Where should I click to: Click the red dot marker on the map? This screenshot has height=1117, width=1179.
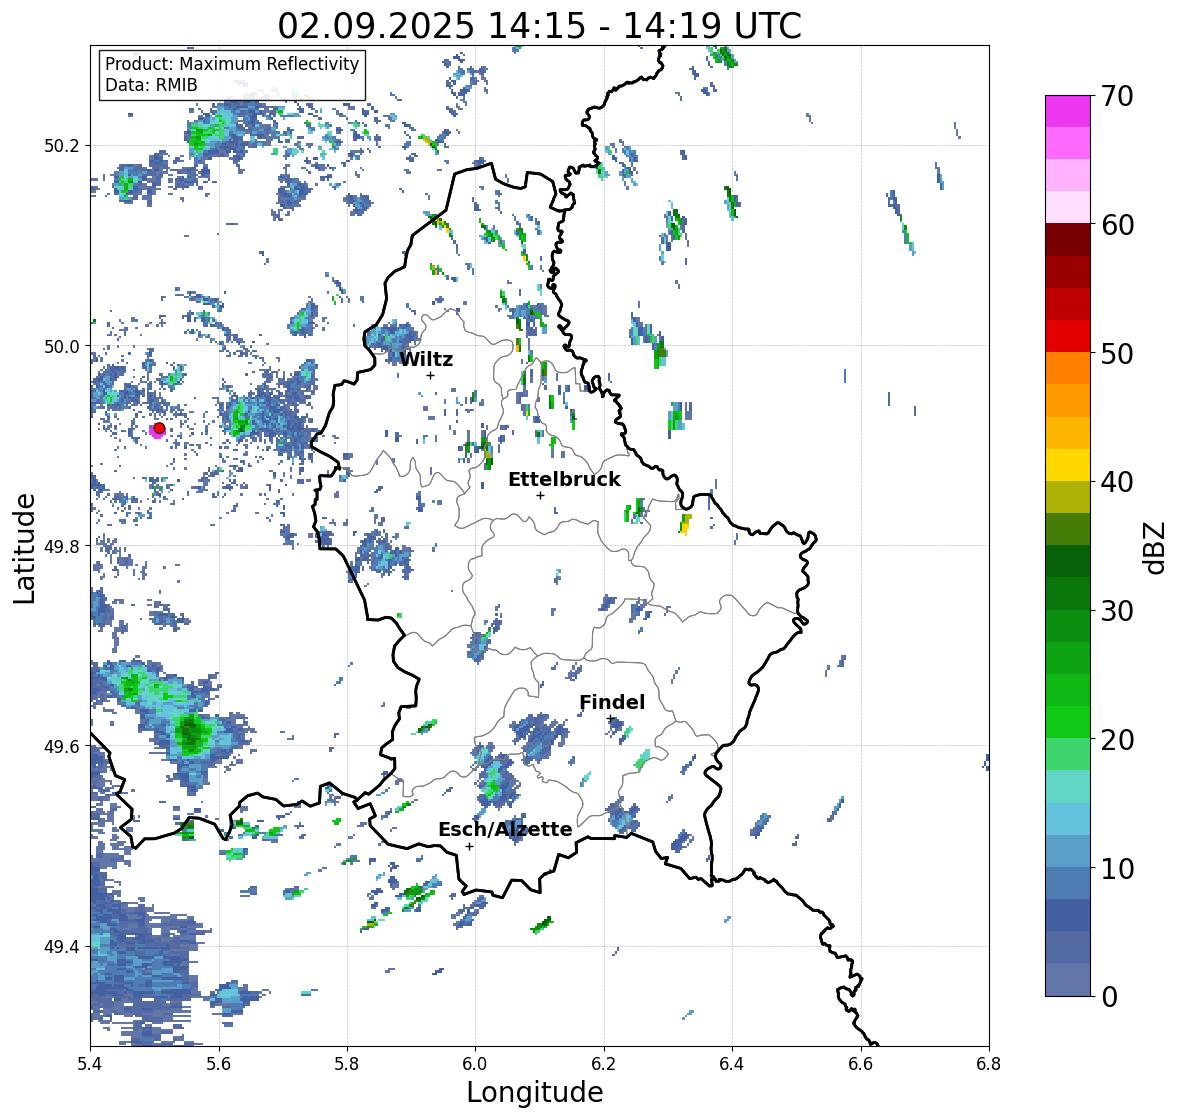[x=159, y=428]
